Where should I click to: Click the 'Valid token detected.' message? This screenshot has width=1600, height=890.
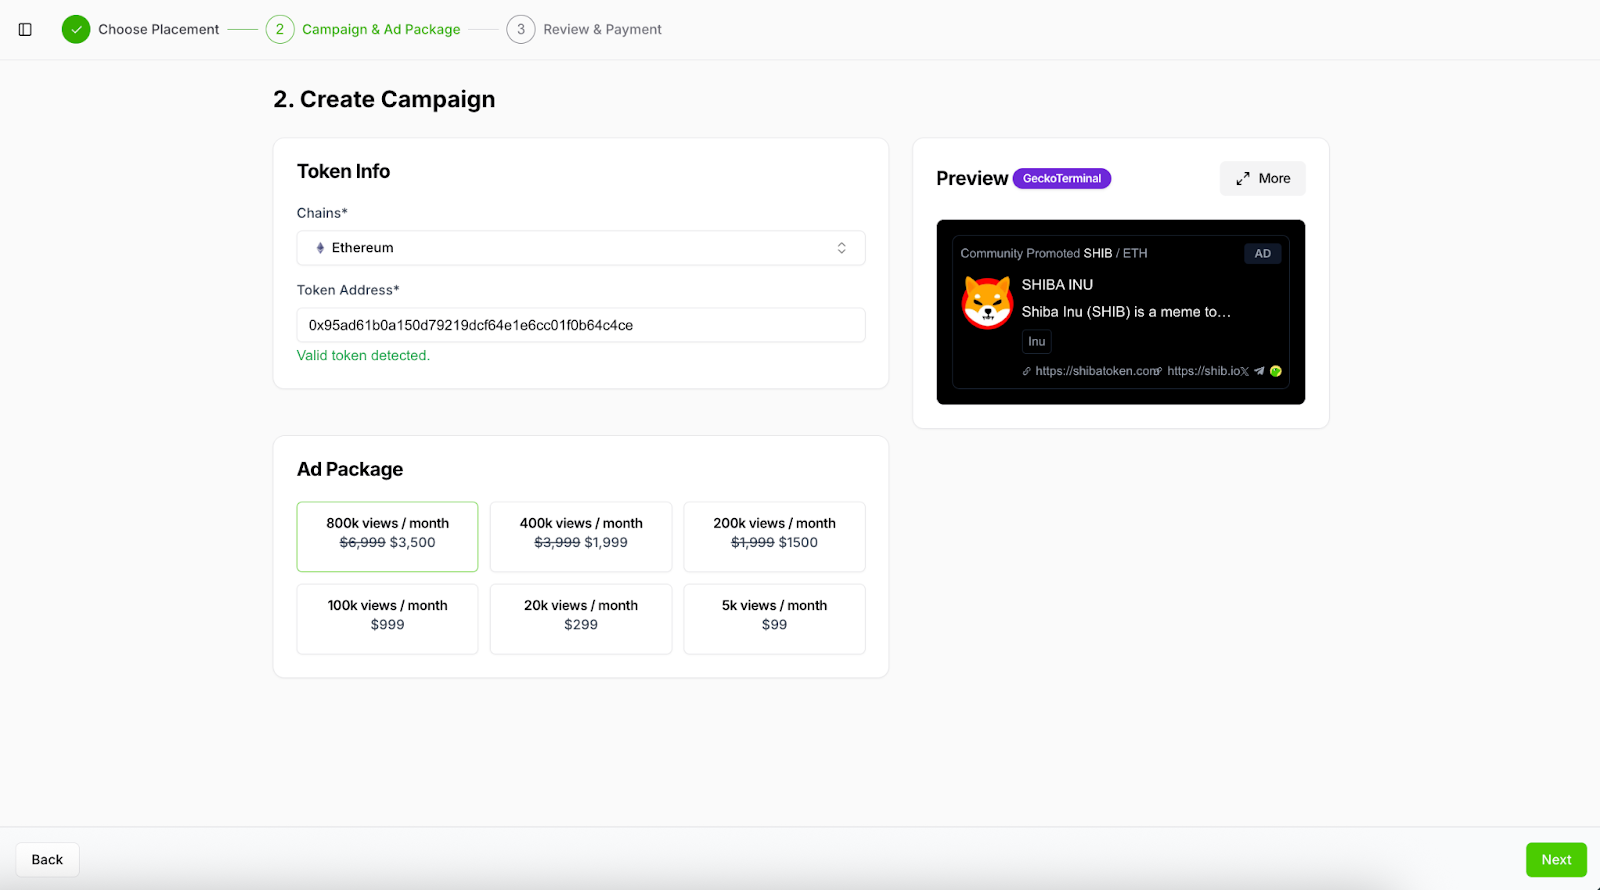click(x=363, y=355)
